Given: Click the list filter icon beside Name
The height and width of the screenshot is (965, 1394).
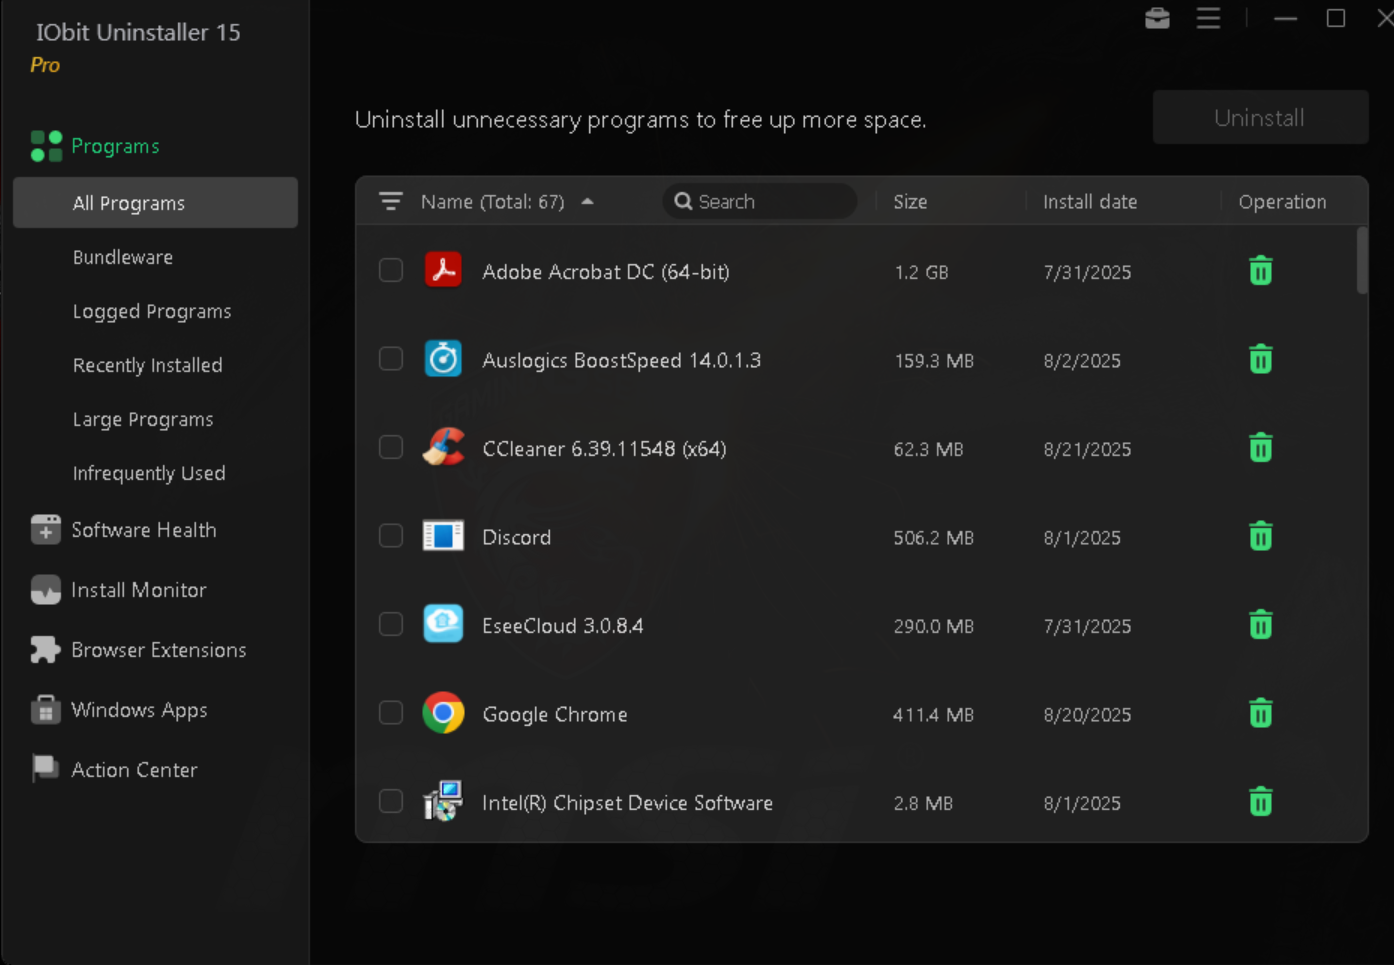Looking at the screenshot, I should pos(390,201).
